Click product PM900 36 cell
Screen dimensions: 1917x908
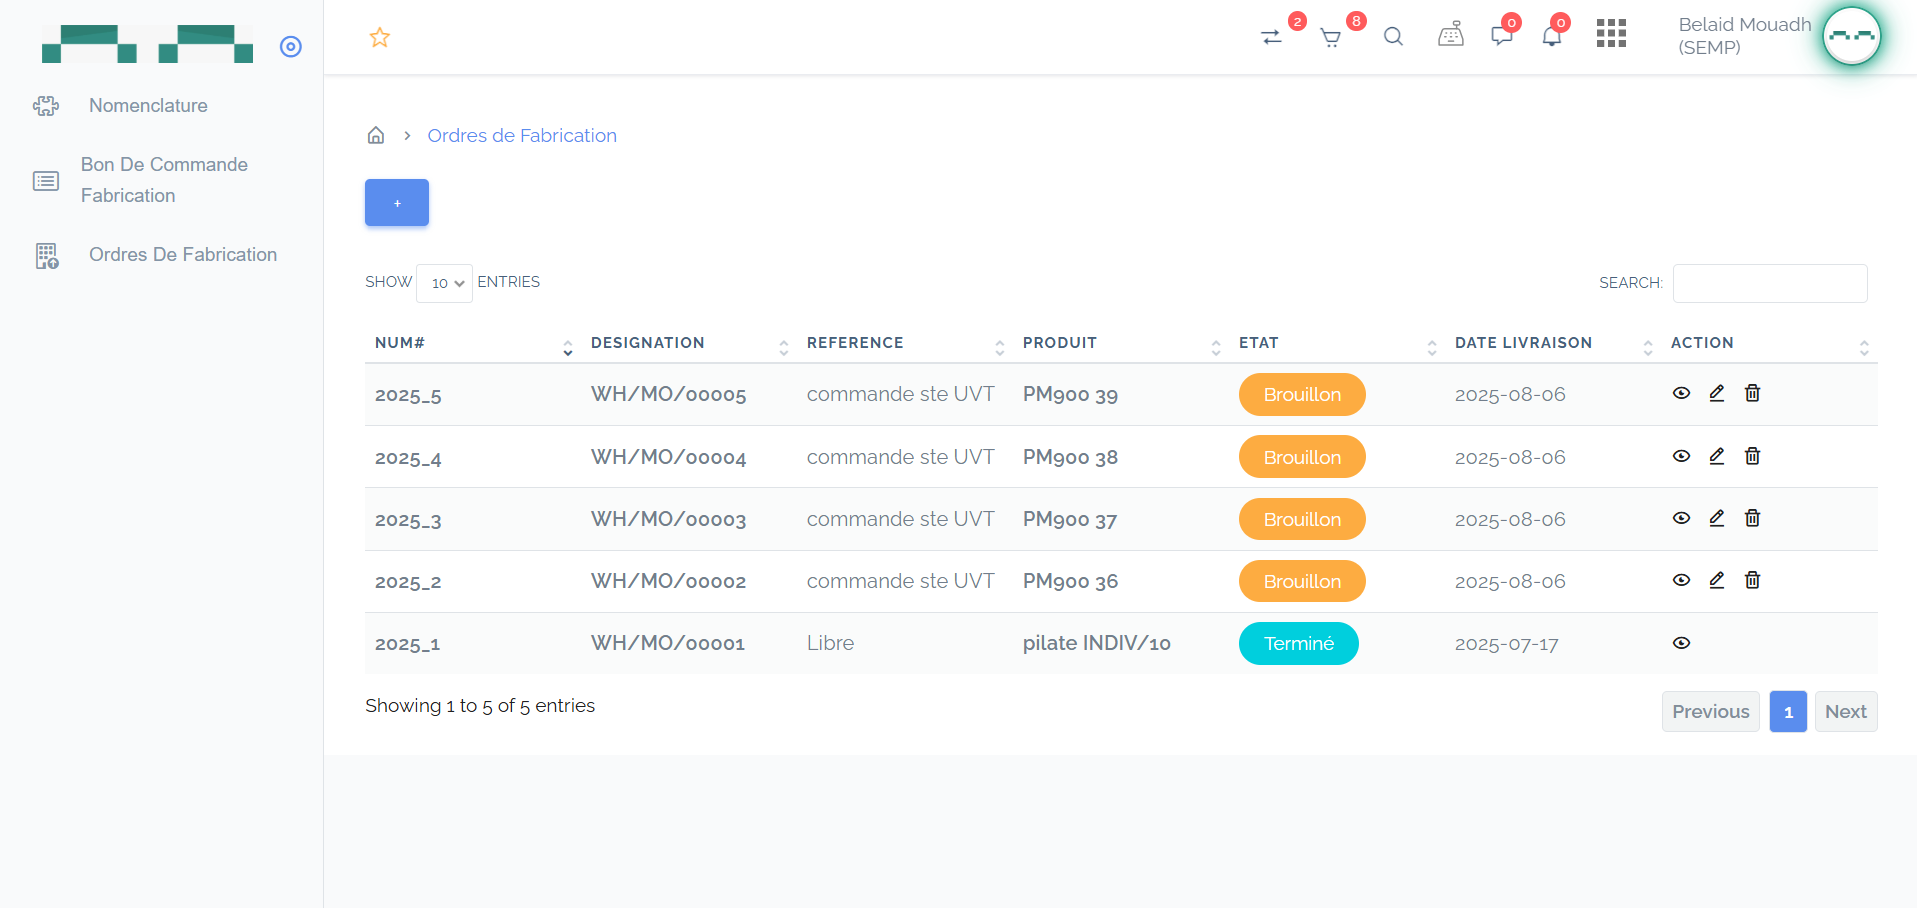(x=1070, y=581)
